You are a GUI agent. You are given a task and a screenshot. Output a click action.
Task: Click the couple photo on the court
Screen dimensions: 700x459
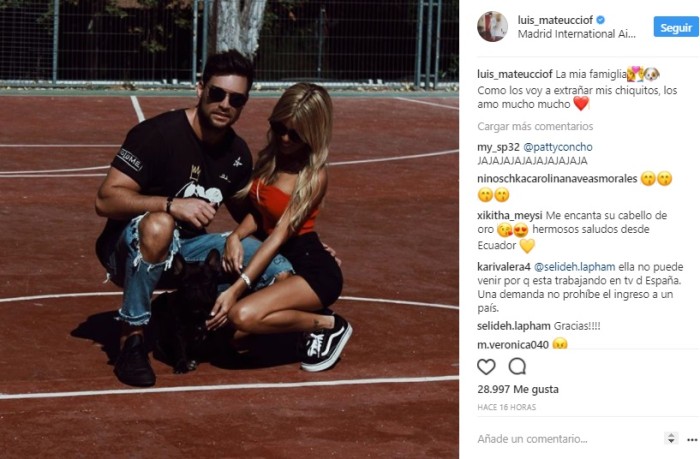[229, 230]
